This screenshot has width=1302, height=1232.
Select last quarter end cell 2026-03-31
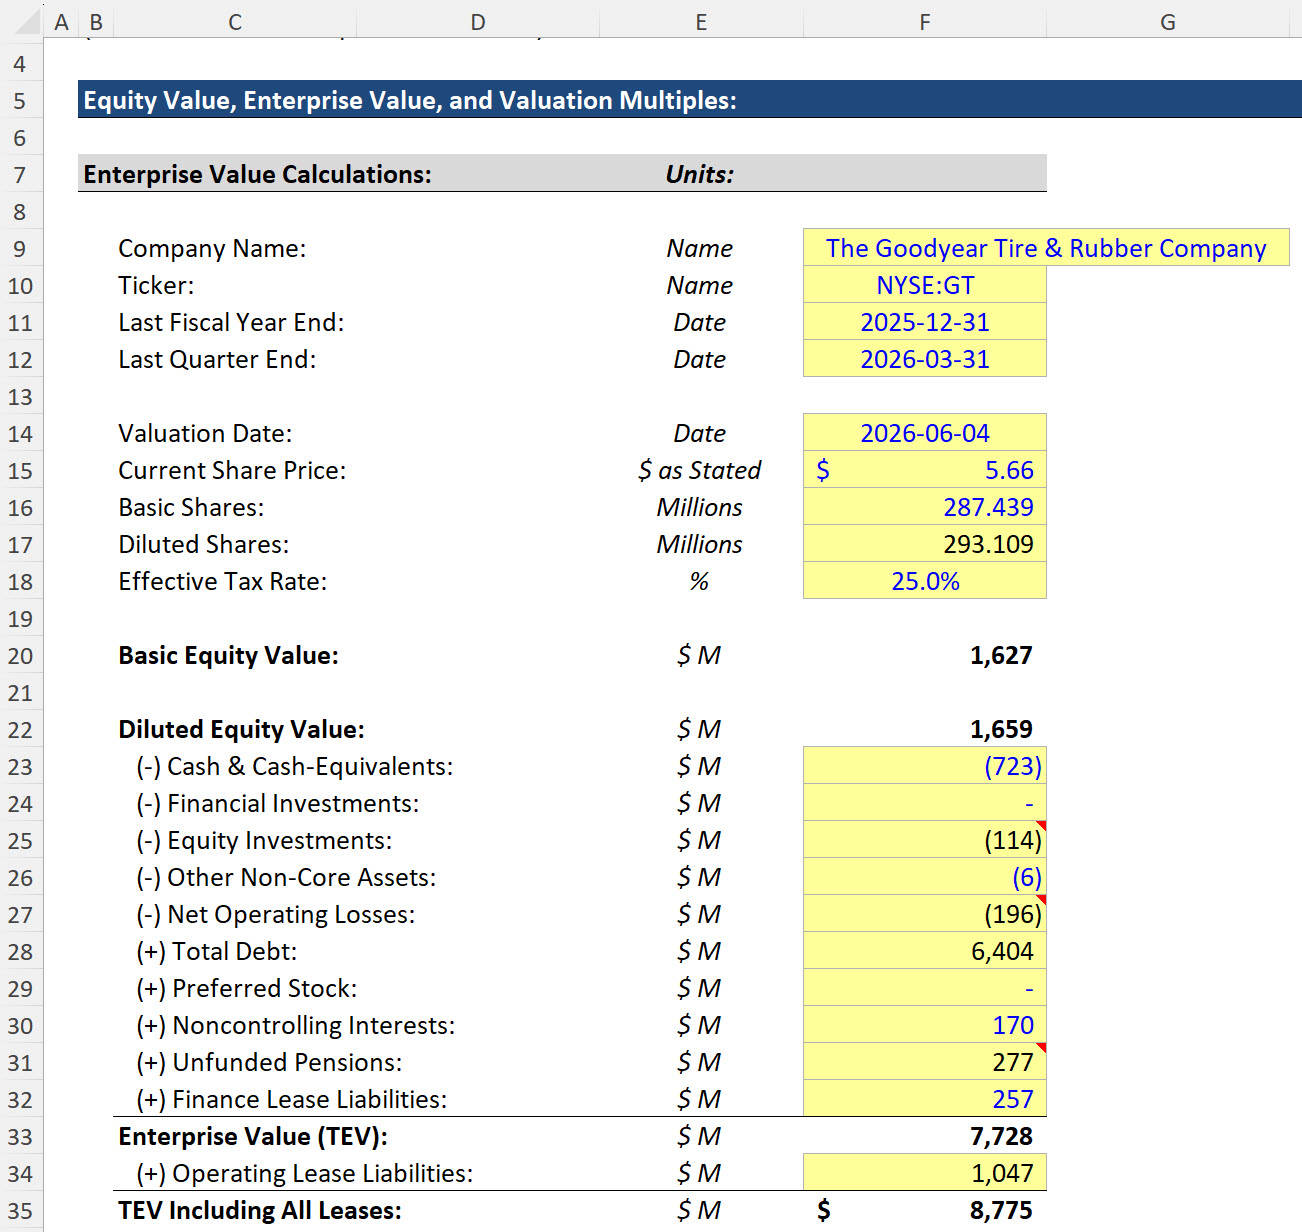point(925,359)
